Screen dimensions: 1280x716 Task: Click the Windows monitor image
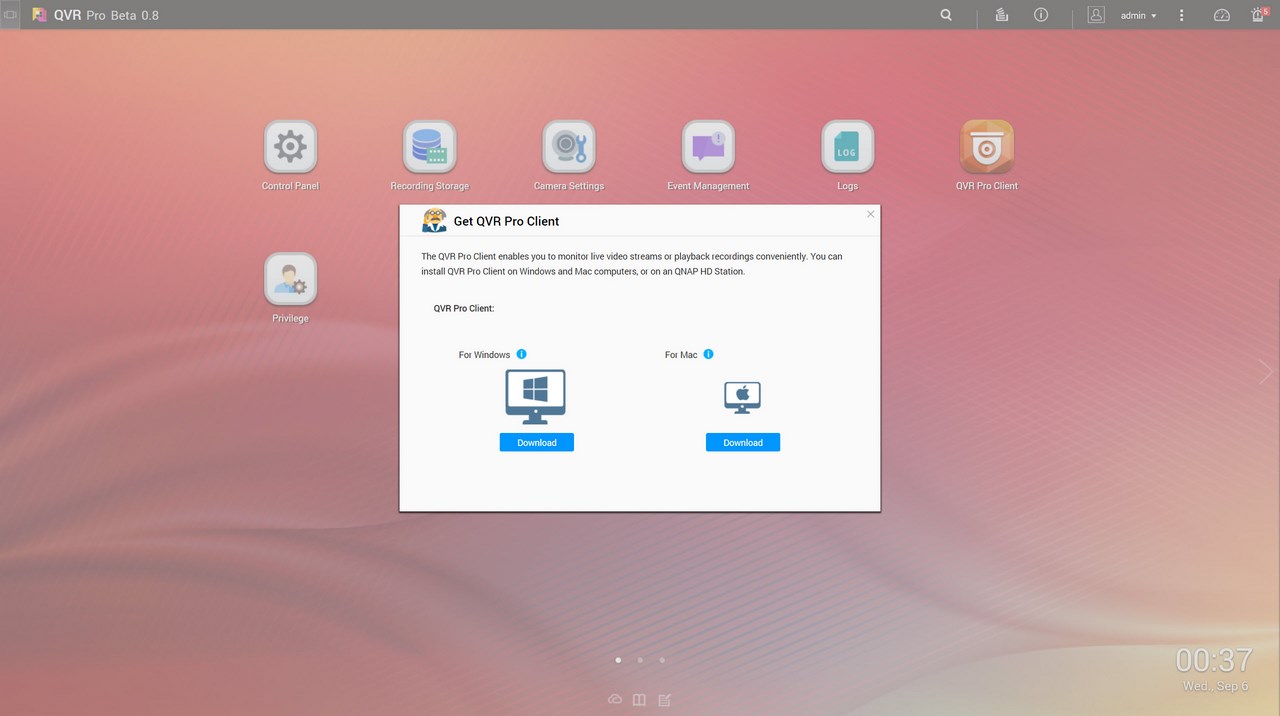(536, 396)
